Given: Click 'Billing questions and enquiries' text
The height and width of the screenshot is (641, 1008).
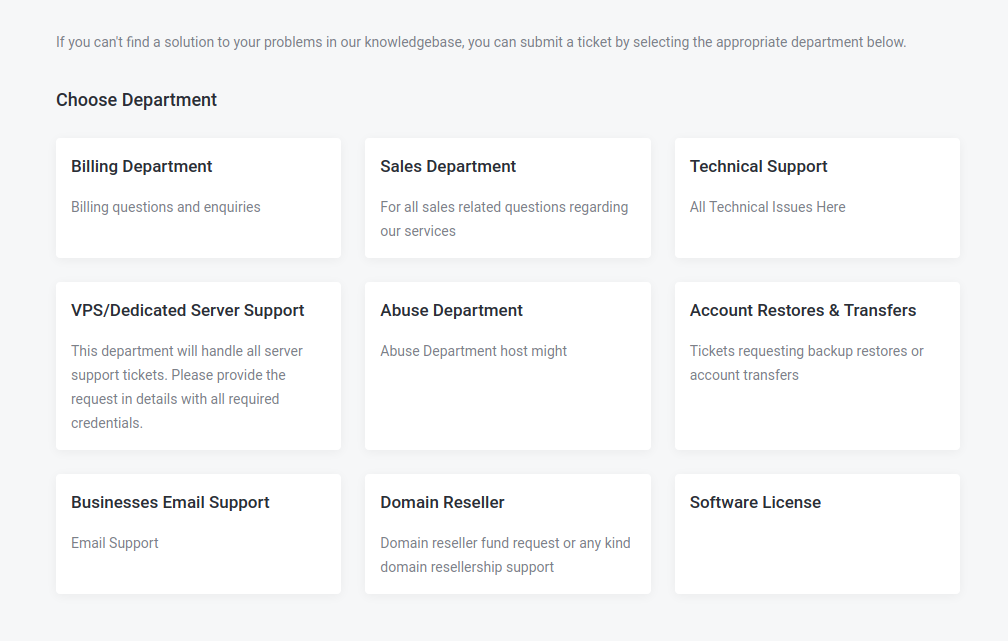Looking at the screenshot, I should click(166, 207).
